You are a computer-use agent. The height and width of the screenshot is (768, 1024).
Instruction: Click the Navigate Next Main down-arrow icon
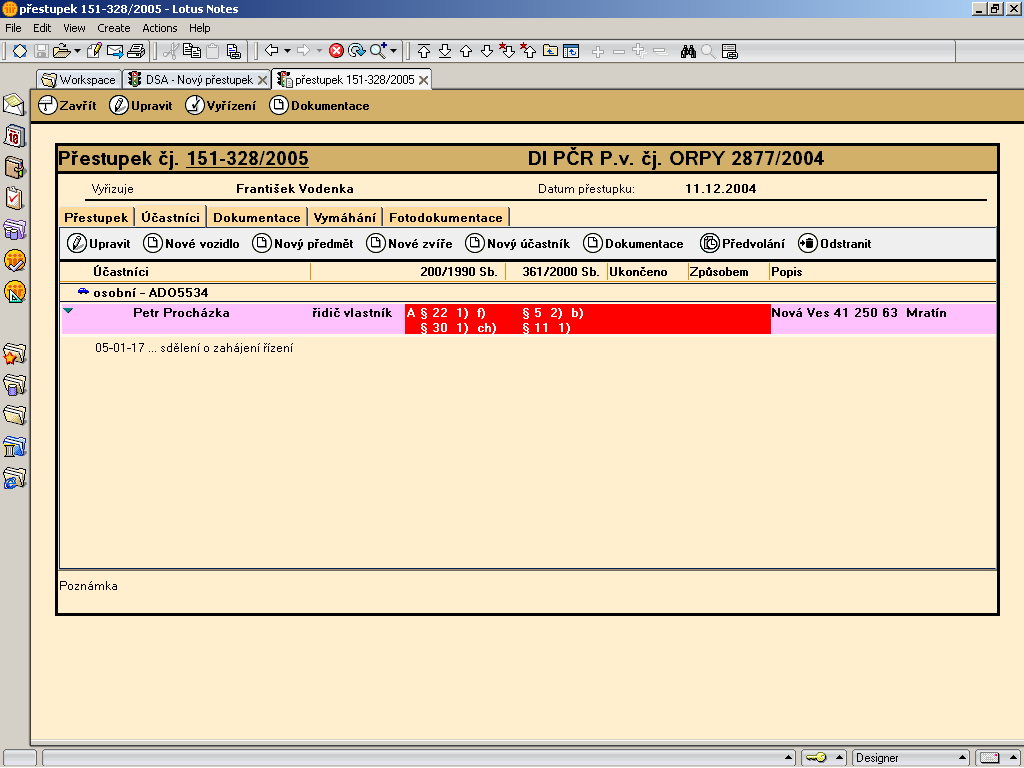[487, 51]
